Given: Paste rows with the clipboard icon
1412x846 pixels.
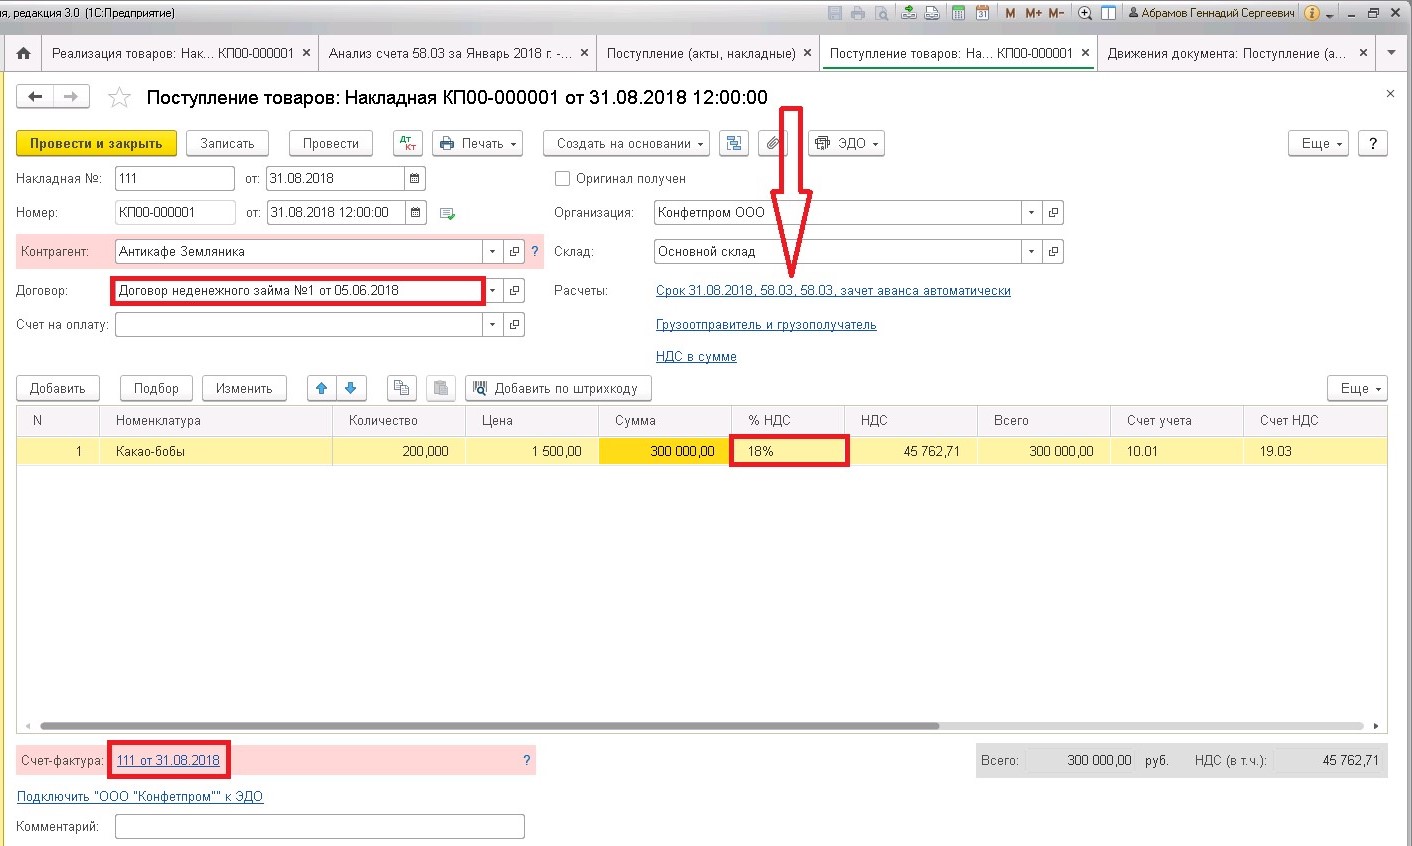Looking at the screenshot, I should 440,388.
